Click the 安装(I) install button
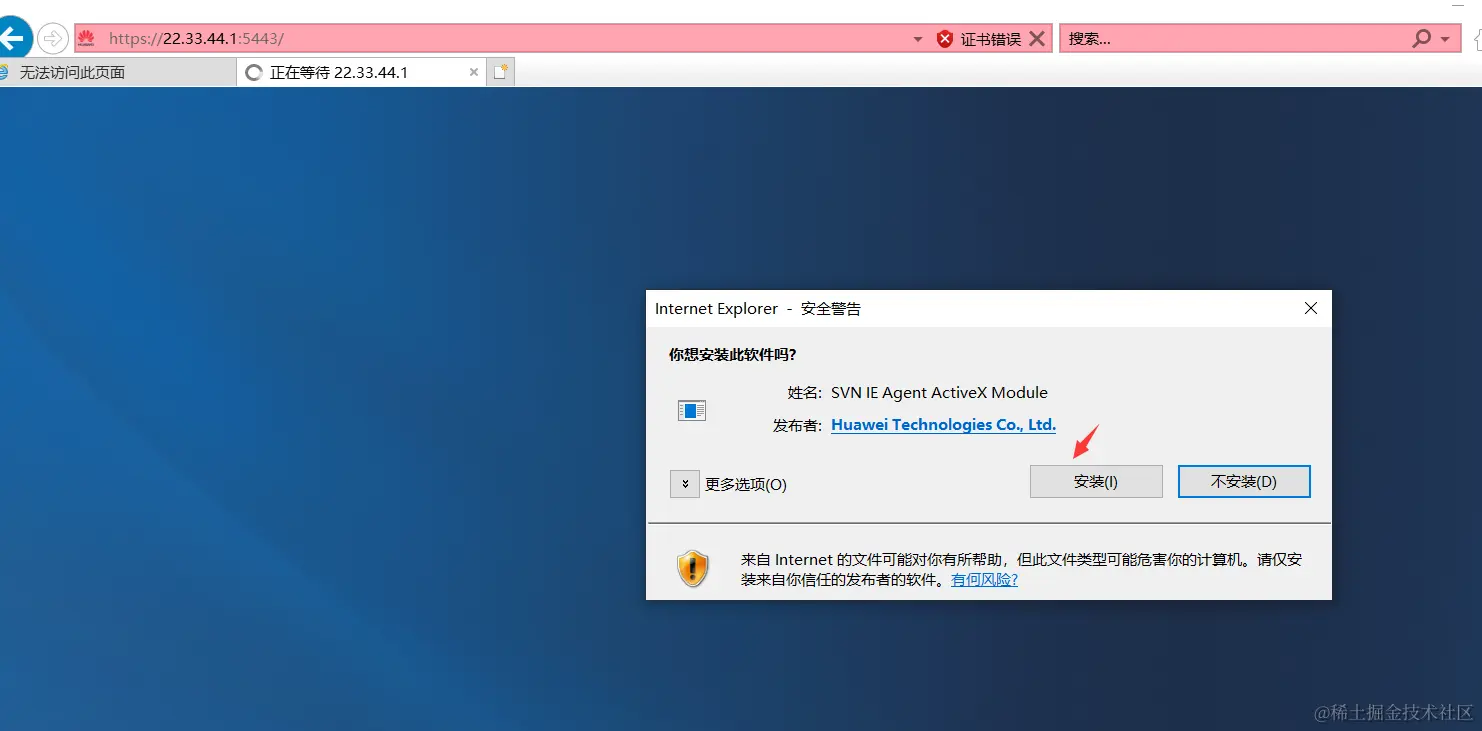This screenshot has width=1482, height=731. tap(1096, 481)
